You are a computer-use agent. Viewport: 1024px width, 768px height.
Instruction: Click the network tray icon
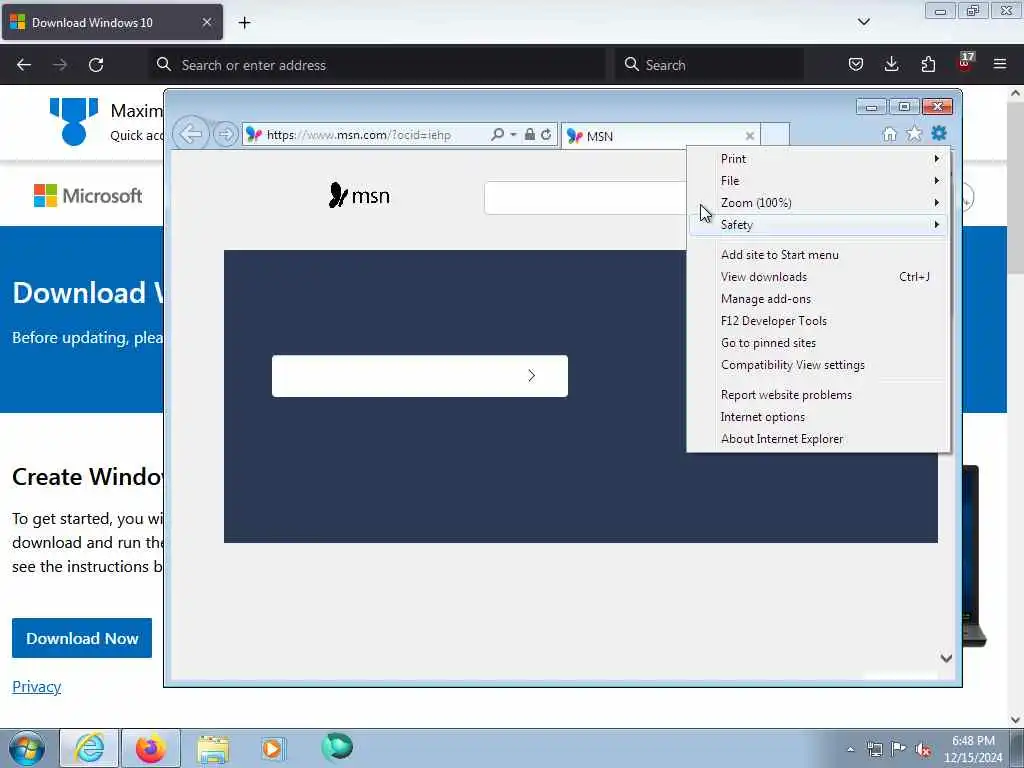[875, 750]
